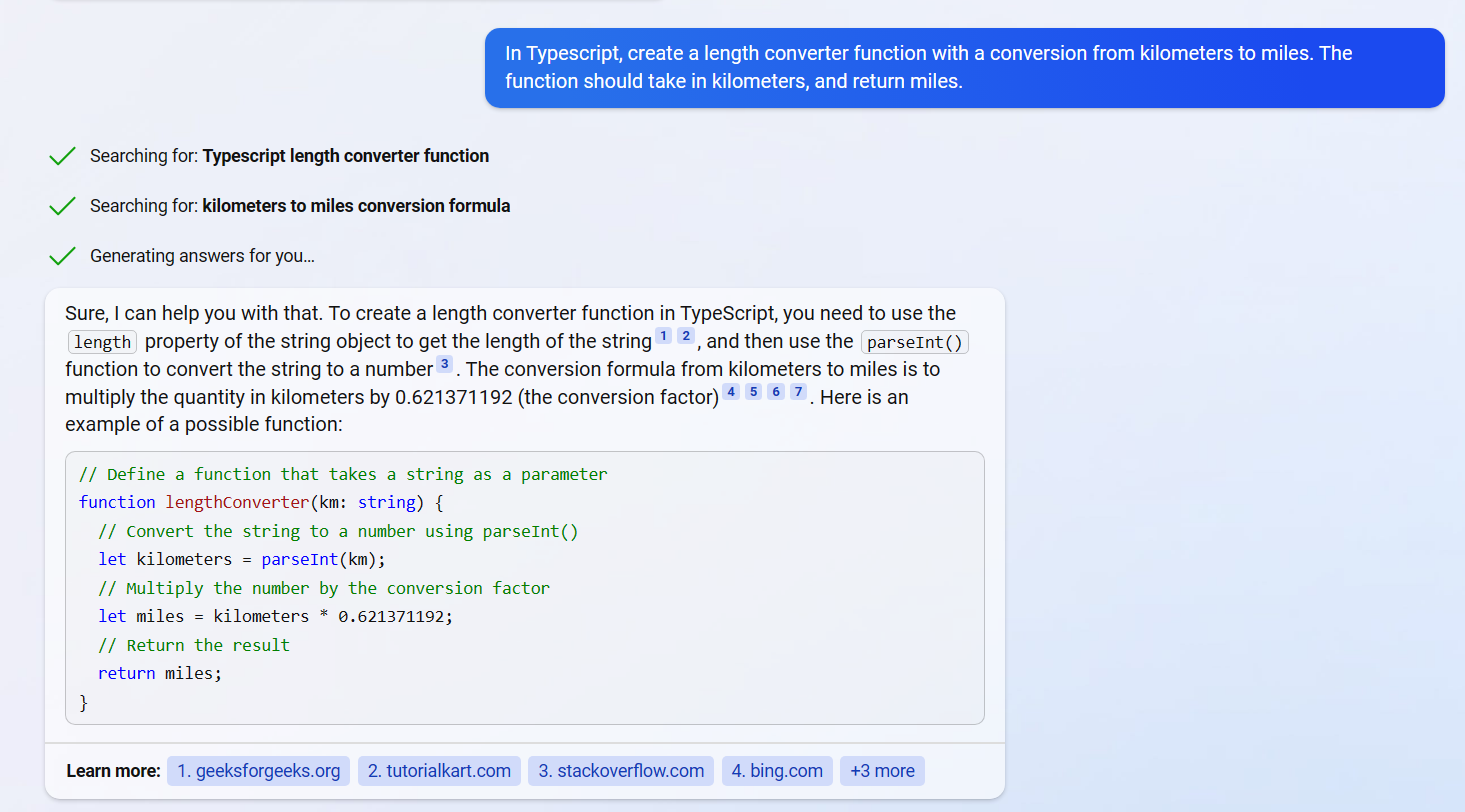
Task: Click the 'Typescript length converter function' search query
Action: point(345,156)
